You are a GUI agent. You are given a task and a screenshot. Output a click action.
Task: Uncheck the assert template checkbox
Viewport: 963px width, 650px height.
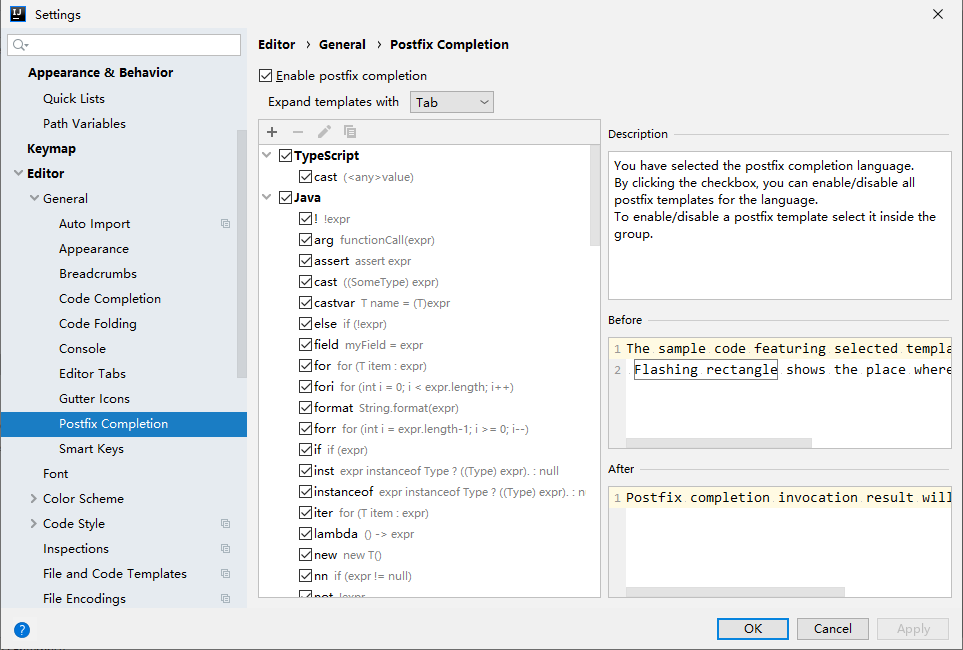[x=305, y=260]
